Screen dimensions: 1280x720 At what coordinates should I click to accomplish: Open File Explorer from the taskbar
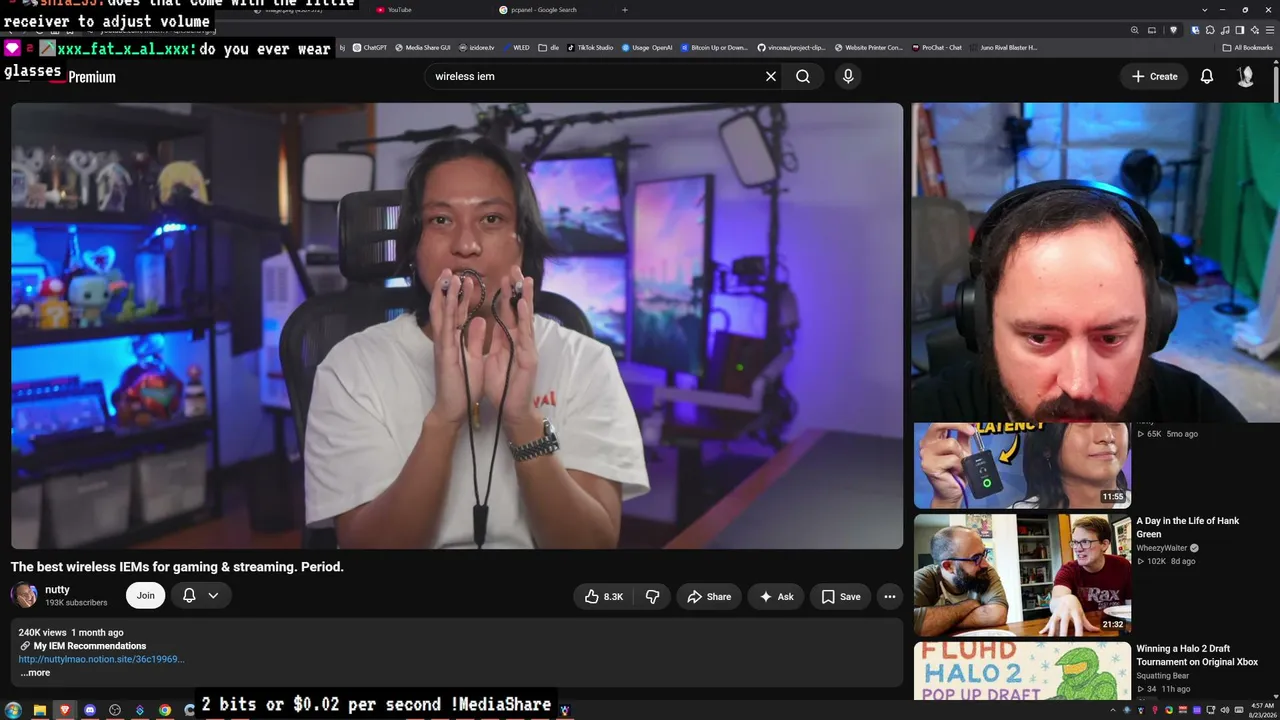tap(40, 710)
